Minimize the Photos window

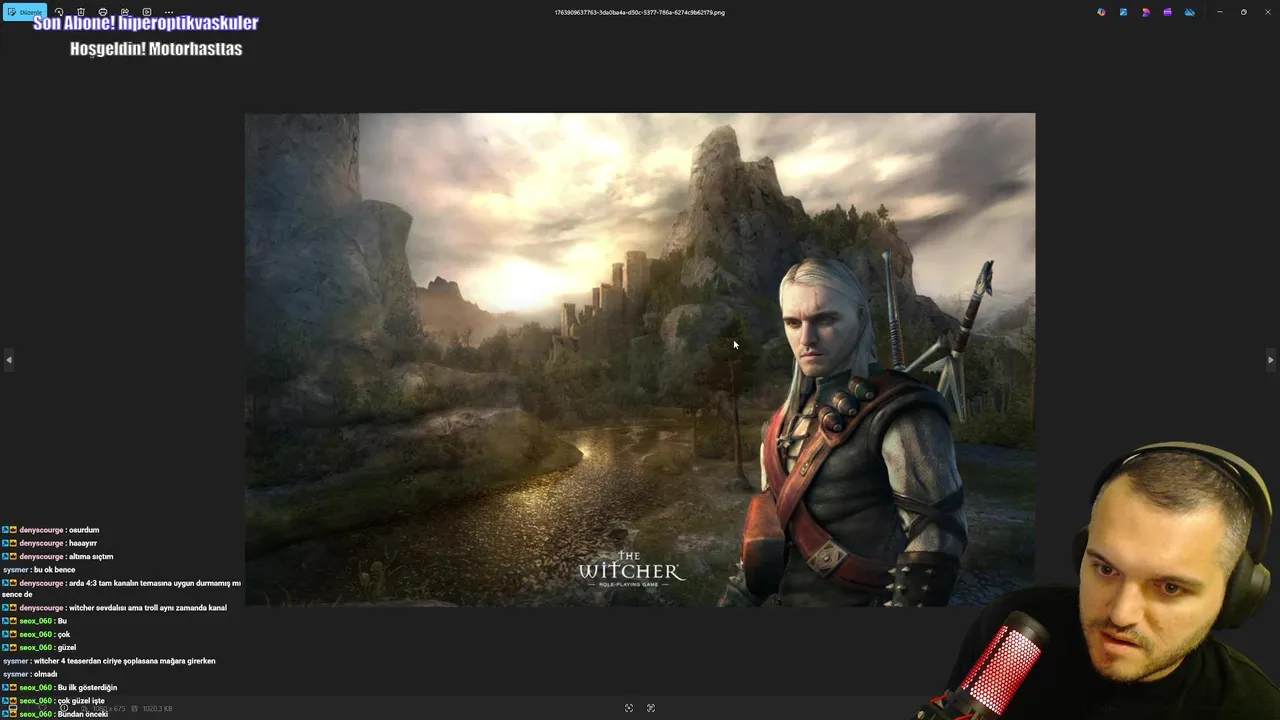(x=1220, y=12)
